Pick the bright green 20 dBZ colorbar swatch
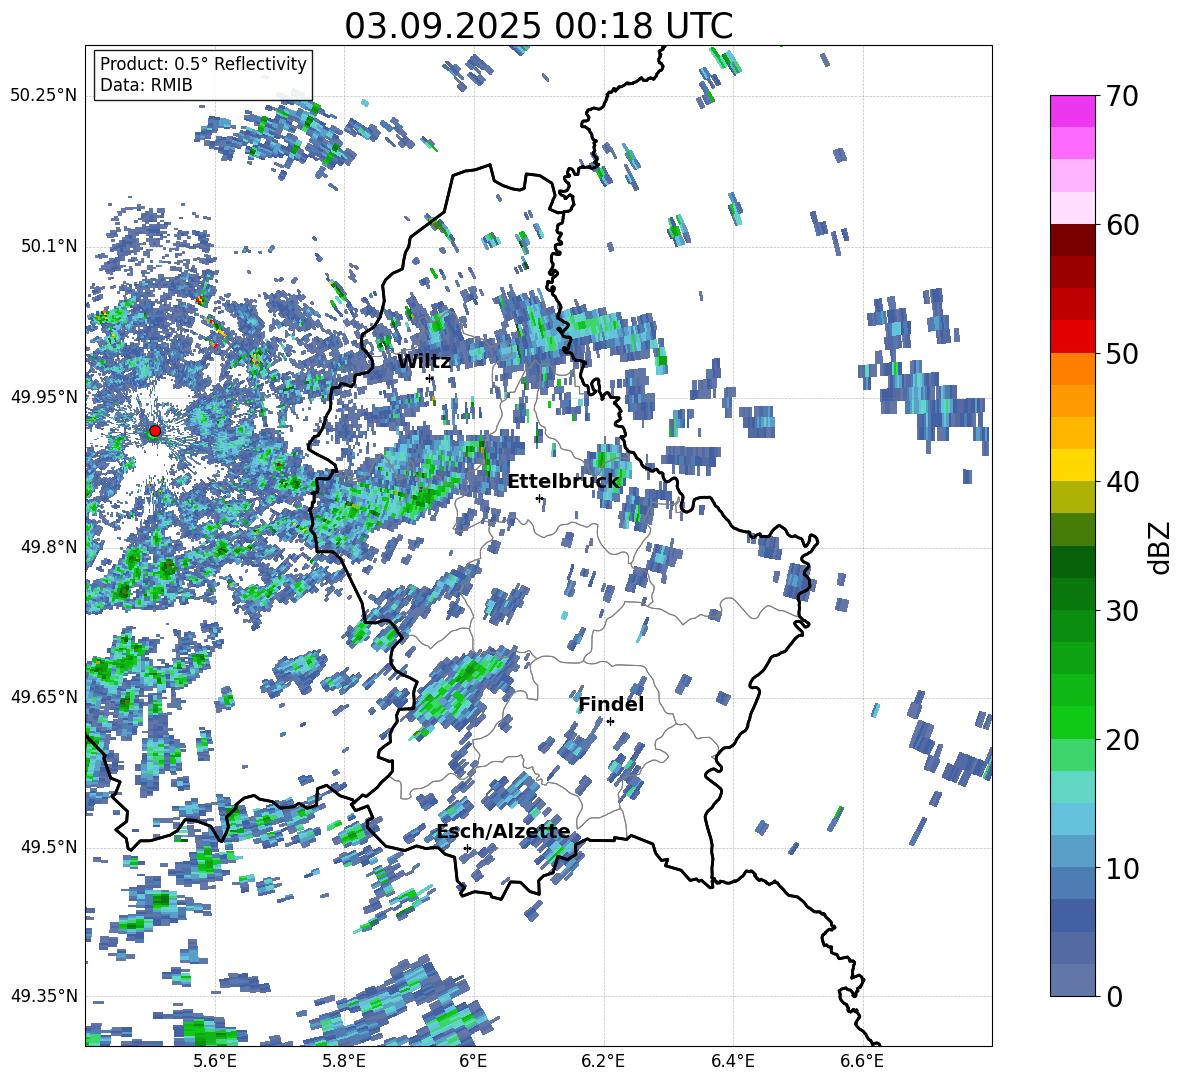Screen dimensions: 1184x1081 1072,722
